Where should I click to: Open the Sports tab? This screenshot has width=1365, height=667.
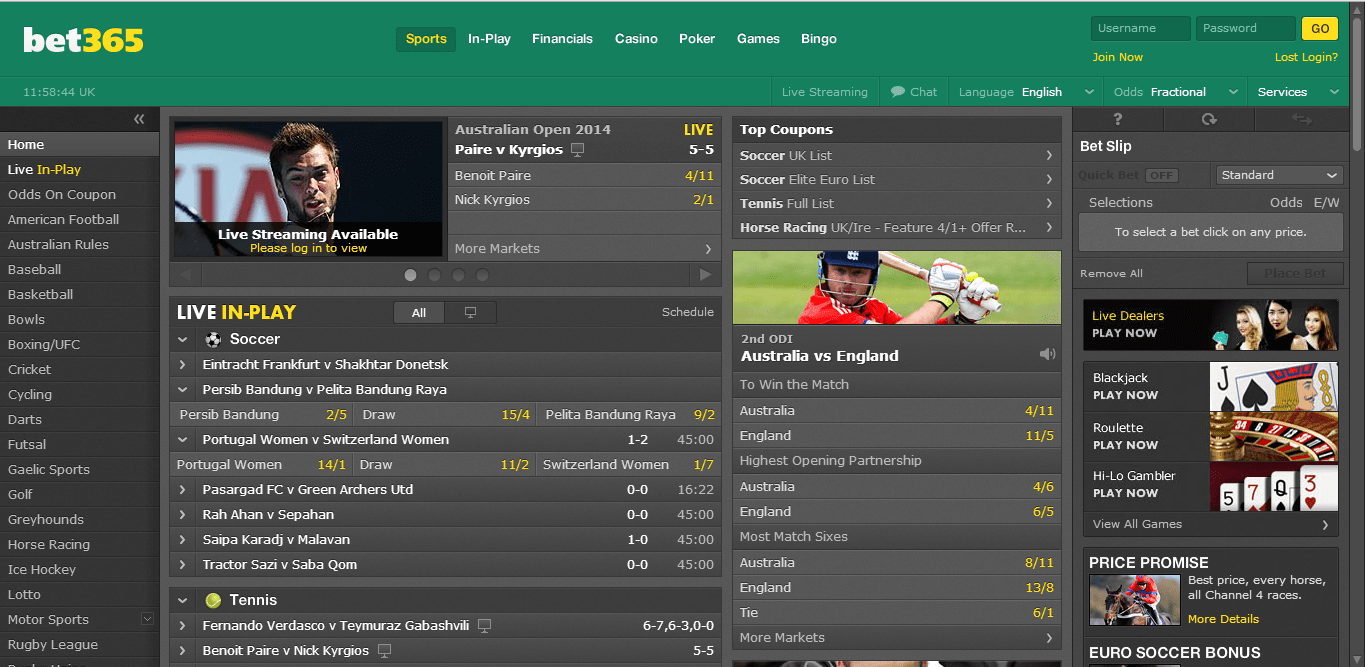(x=426, y=39)
